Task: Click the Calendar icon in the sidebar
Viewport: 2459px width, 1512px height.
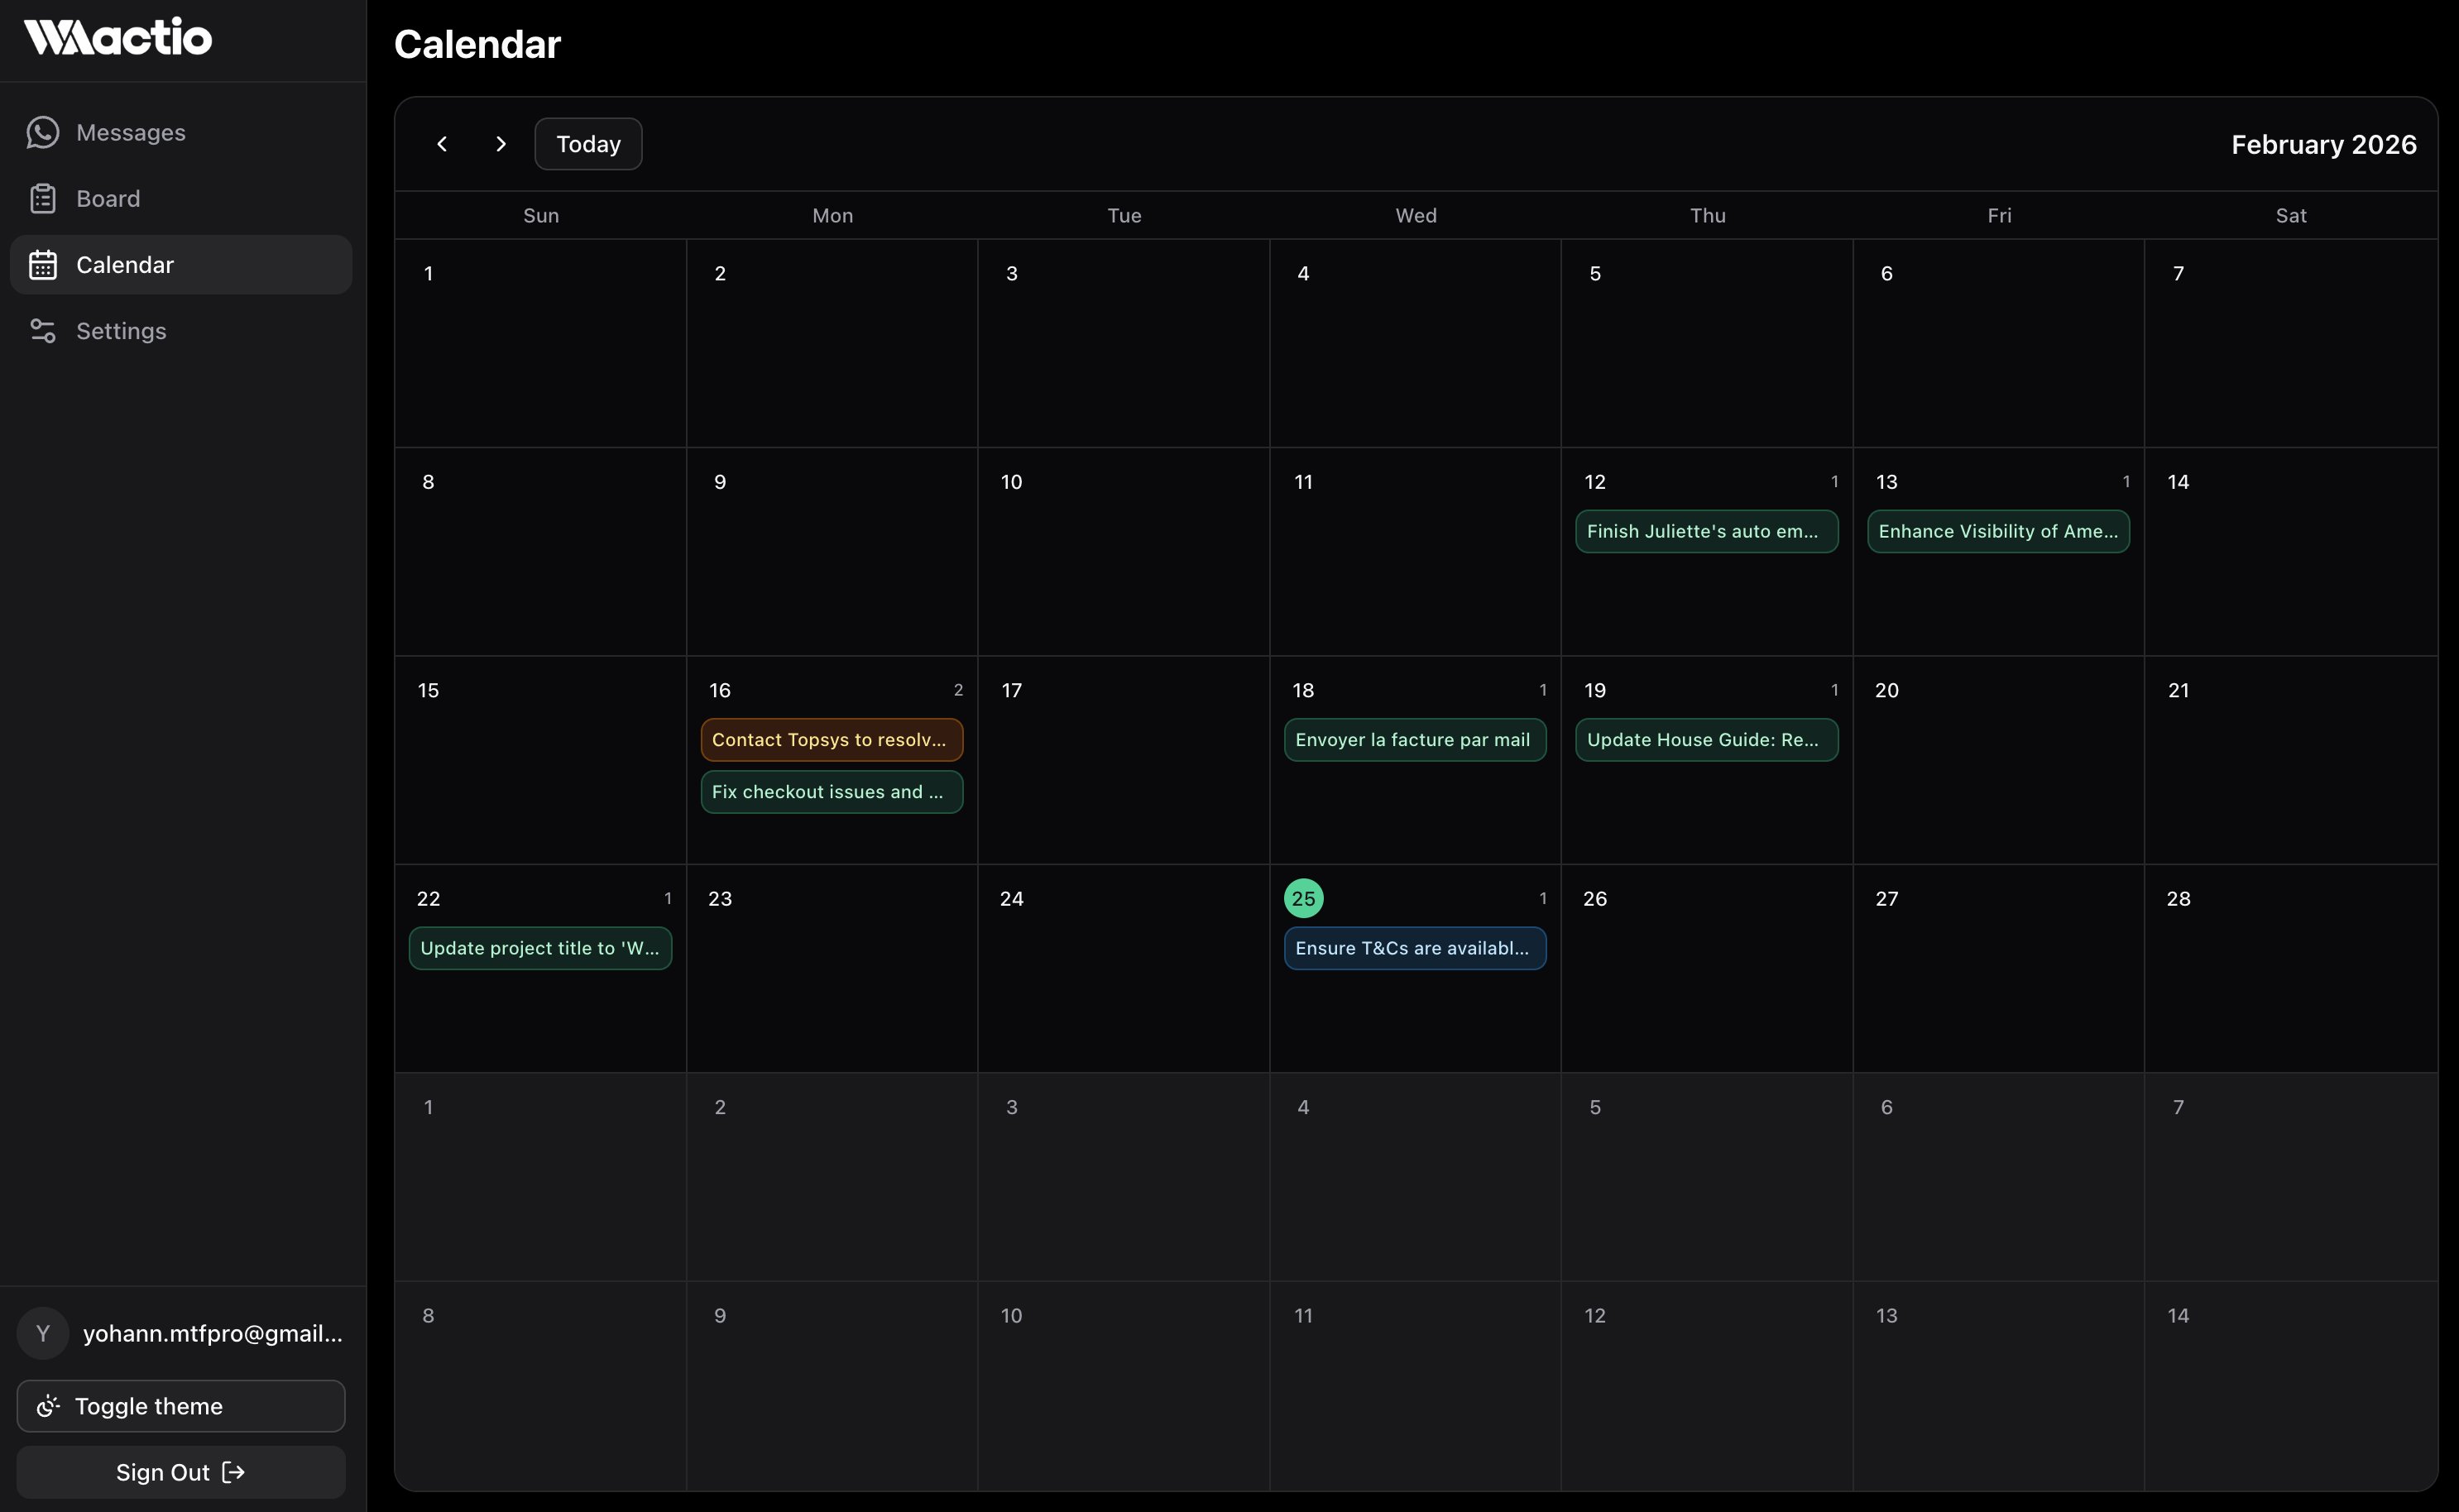Action: [43, 264]
